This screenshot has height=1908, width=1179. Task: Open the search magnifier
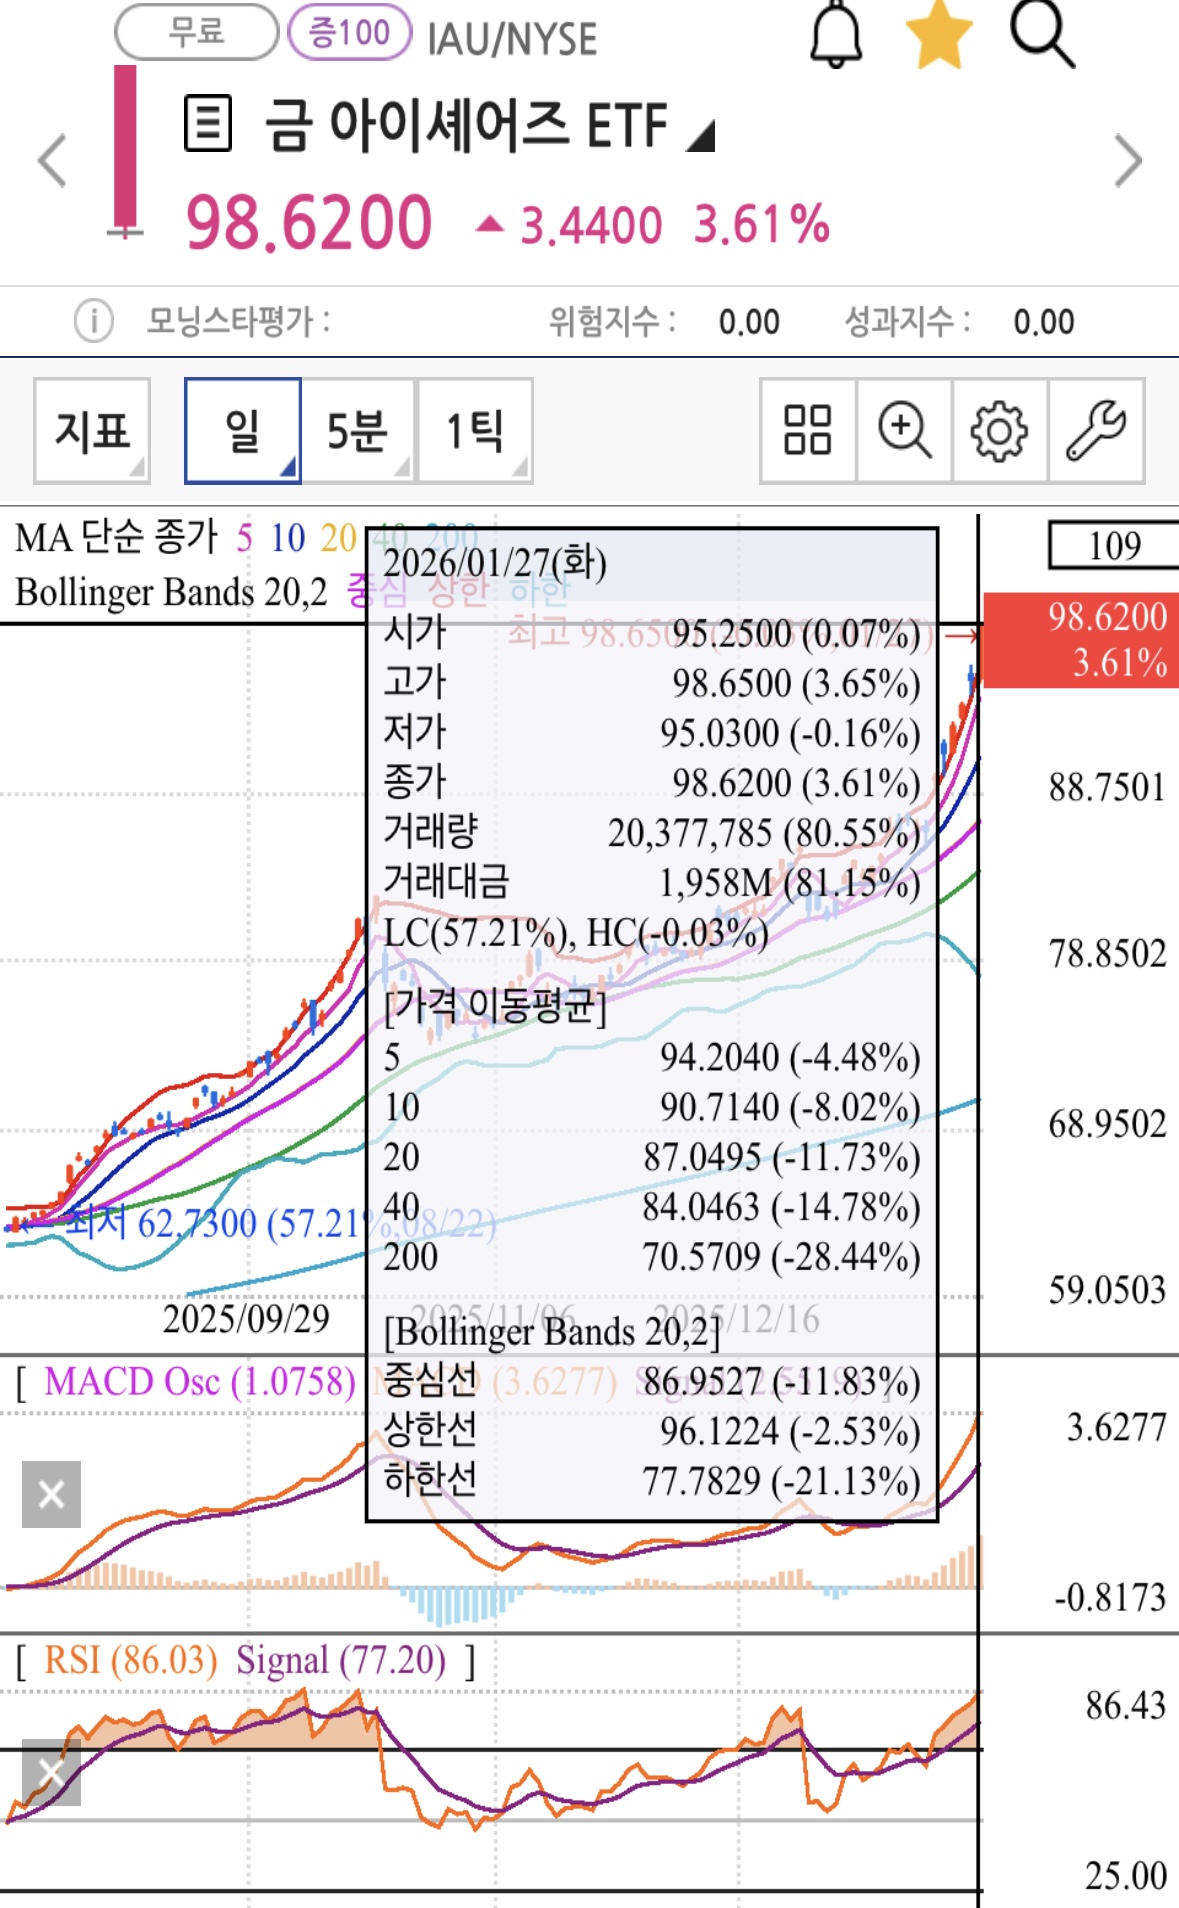(1042, 34)
